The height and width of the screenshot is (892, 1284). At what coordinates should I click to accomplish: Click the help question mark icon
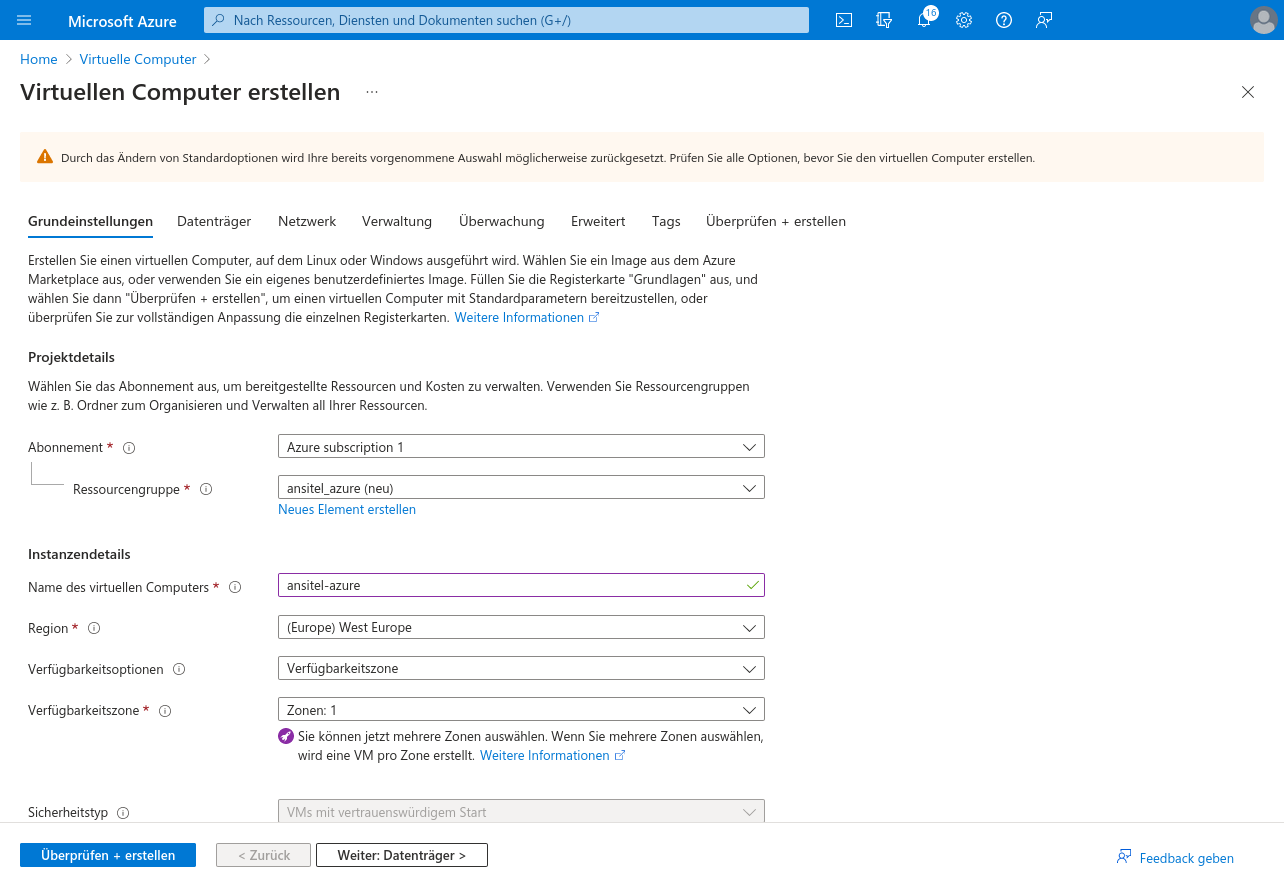(1004, 20)
